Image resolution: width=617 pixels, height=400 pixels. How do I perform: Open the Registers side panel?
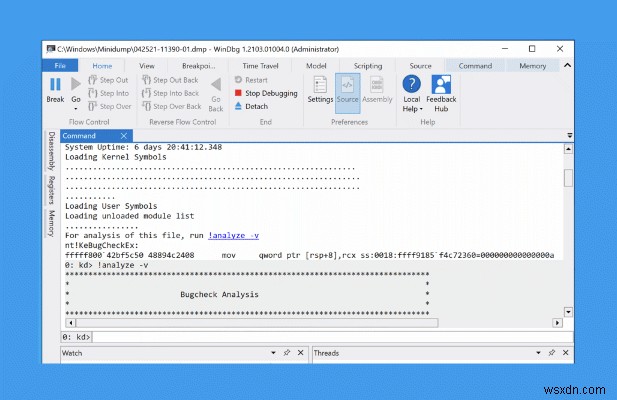click(x=51, y=190)
